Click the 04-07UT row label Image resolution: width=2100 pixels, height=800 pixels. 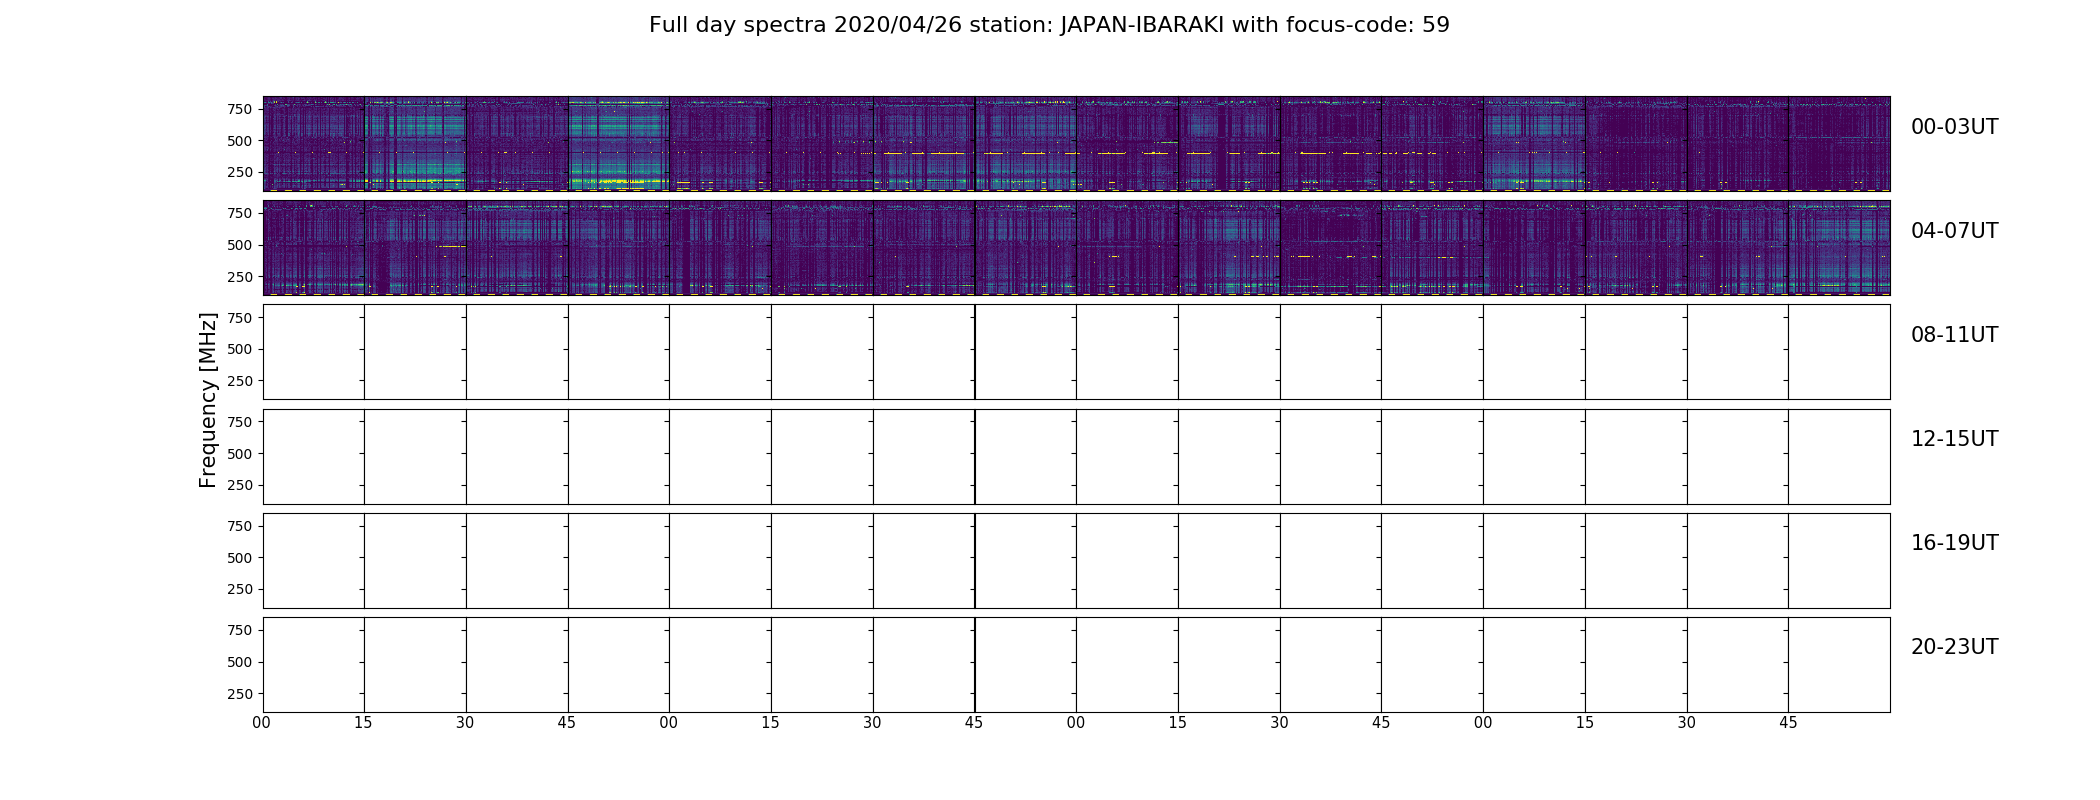click(x=1954, y=231)
